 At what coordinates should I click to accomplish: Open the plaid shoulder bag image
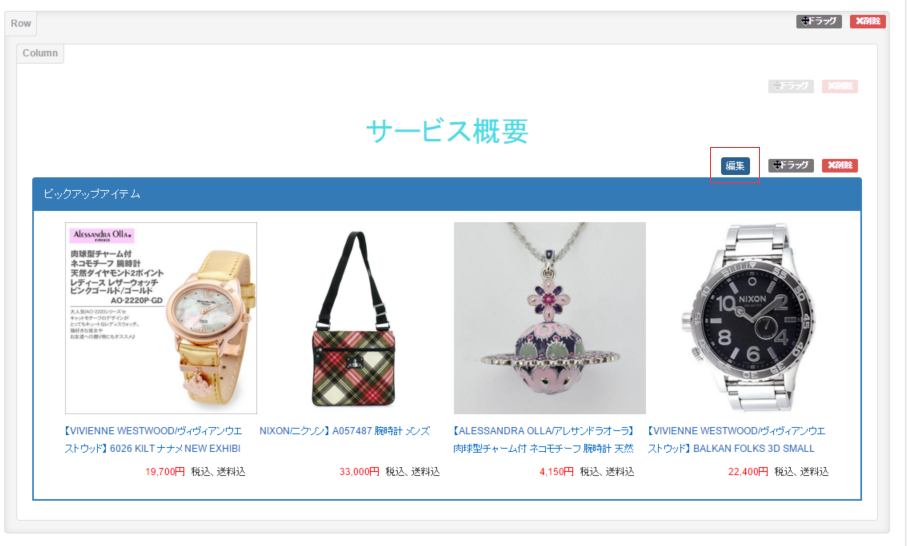click(x=355, y=318)
